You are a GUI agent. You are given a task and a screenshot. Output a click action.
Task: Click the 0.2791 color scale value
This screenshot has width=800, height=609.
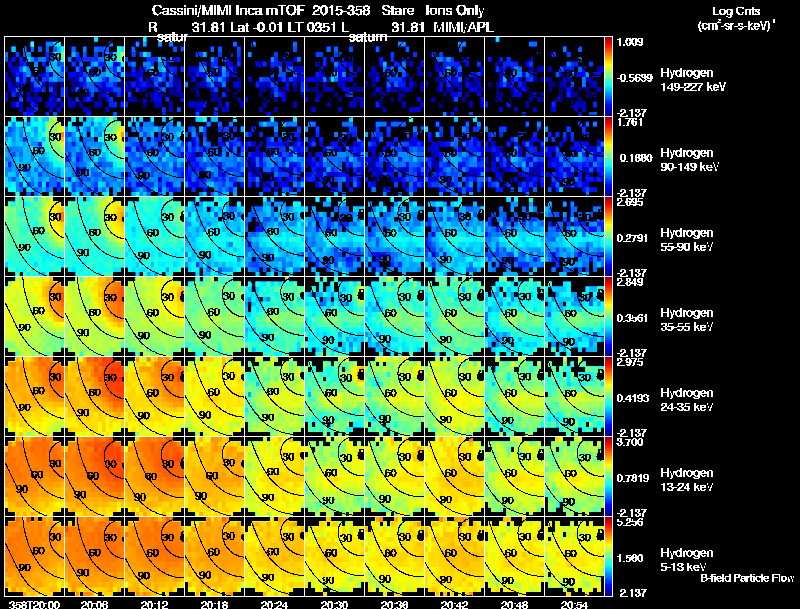pos(633,238)
